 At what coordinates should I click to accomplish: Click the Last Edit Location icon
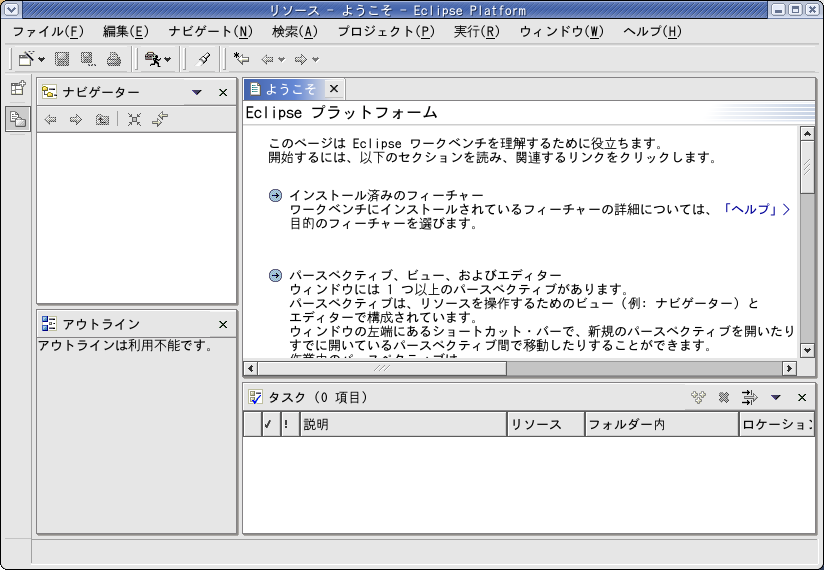(241, 59)
